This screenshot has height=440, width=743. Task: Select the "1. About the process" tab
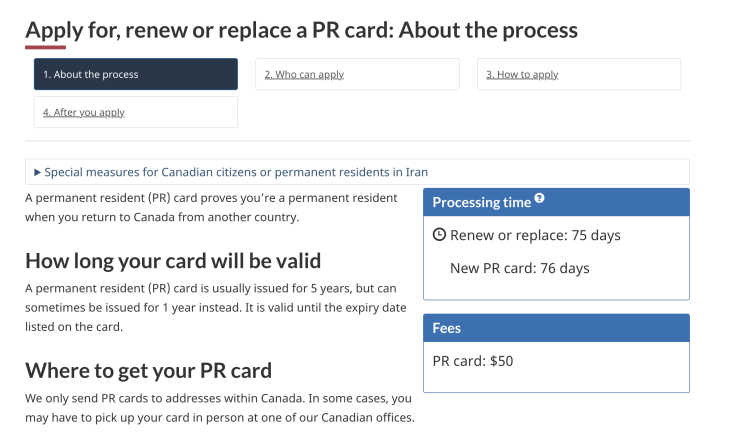click(x=136, y=74)
